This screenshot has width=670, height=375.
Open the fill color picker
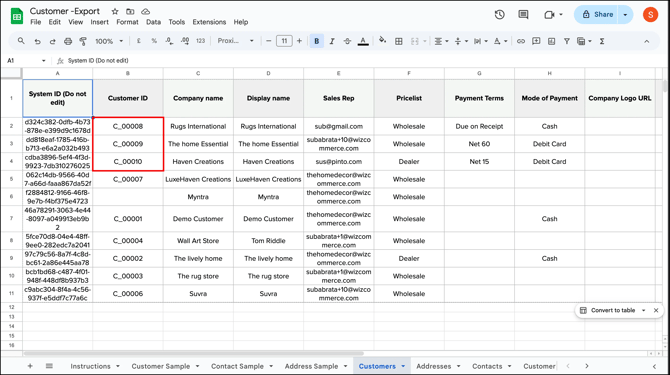tap(382, 41)
